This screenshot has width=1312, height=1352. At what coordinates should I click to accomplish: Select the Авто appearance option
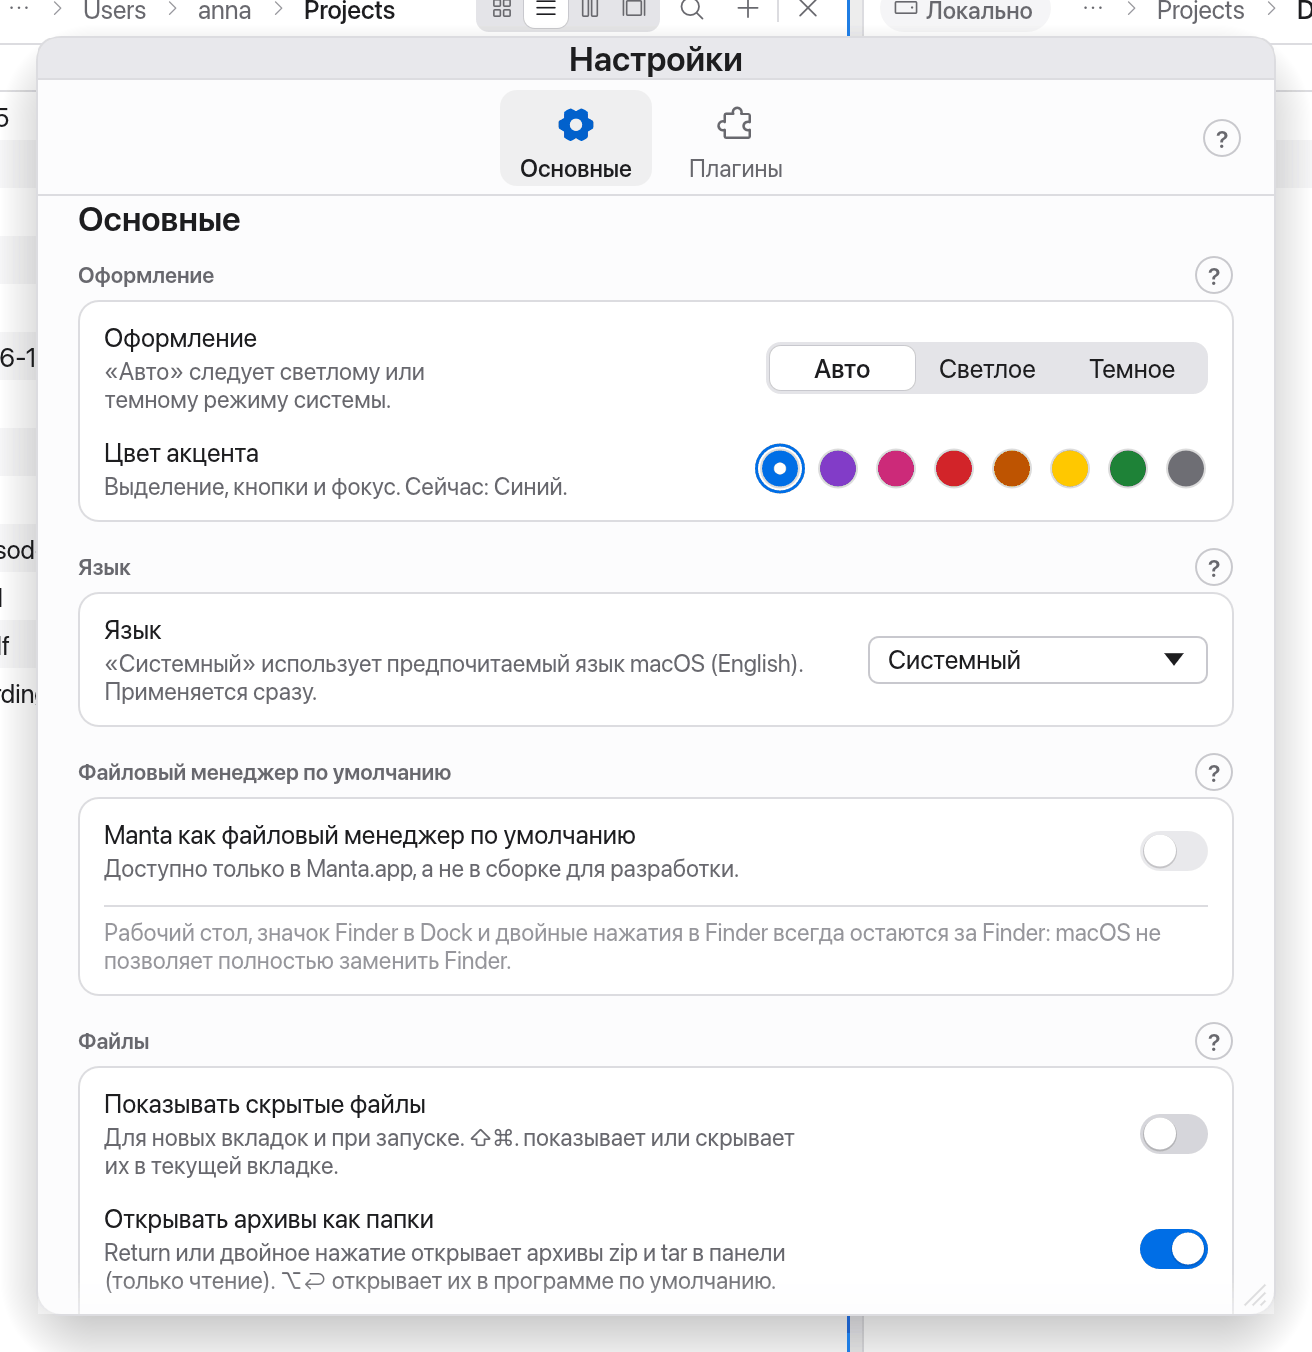click(842, 369)
